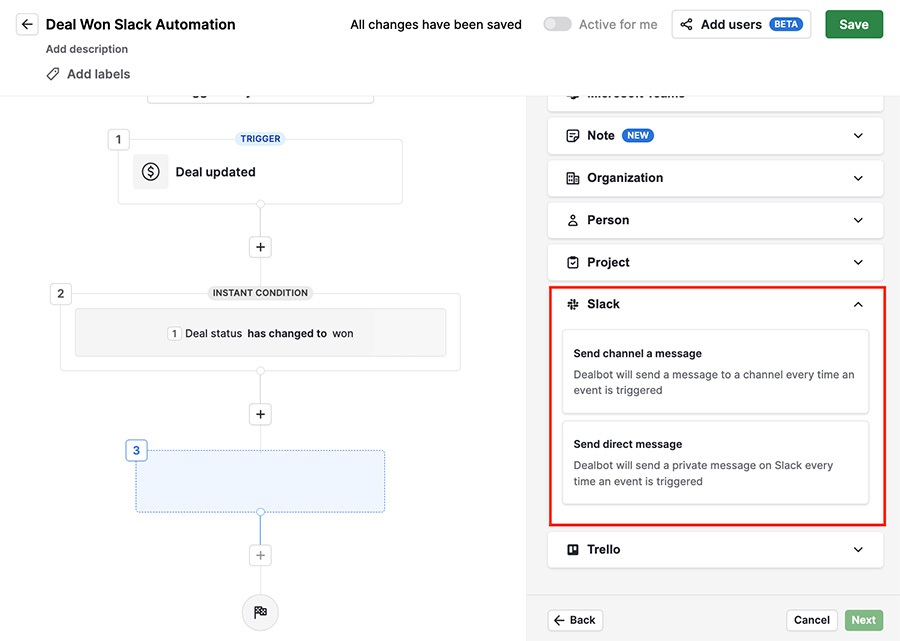Click the BETA badge on Add users
The height and width of the screenshot is (641, 900).
pos(786,24)
